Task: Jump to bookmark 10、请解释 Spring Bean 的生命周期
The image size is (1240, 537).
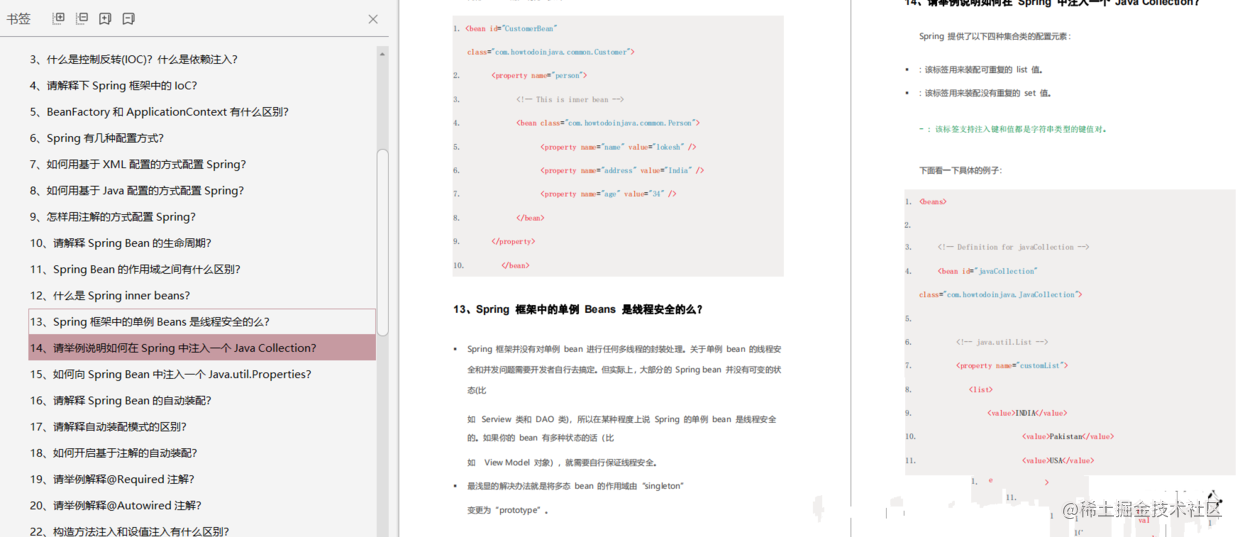Action: (120, 243)
